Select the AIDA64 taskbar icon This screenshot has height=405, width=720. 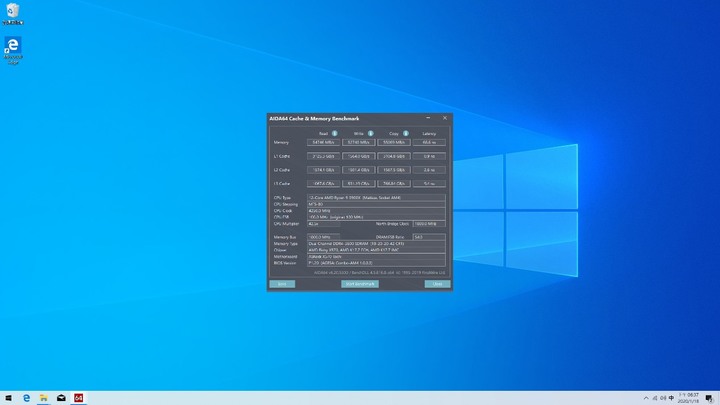click(x=78, y=398)
